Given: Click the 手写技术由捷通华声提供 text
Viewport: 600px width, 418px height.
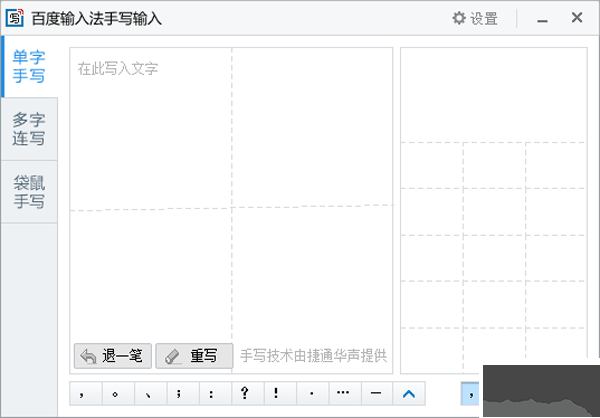Looking at the screenshot, I should [313, 356].
